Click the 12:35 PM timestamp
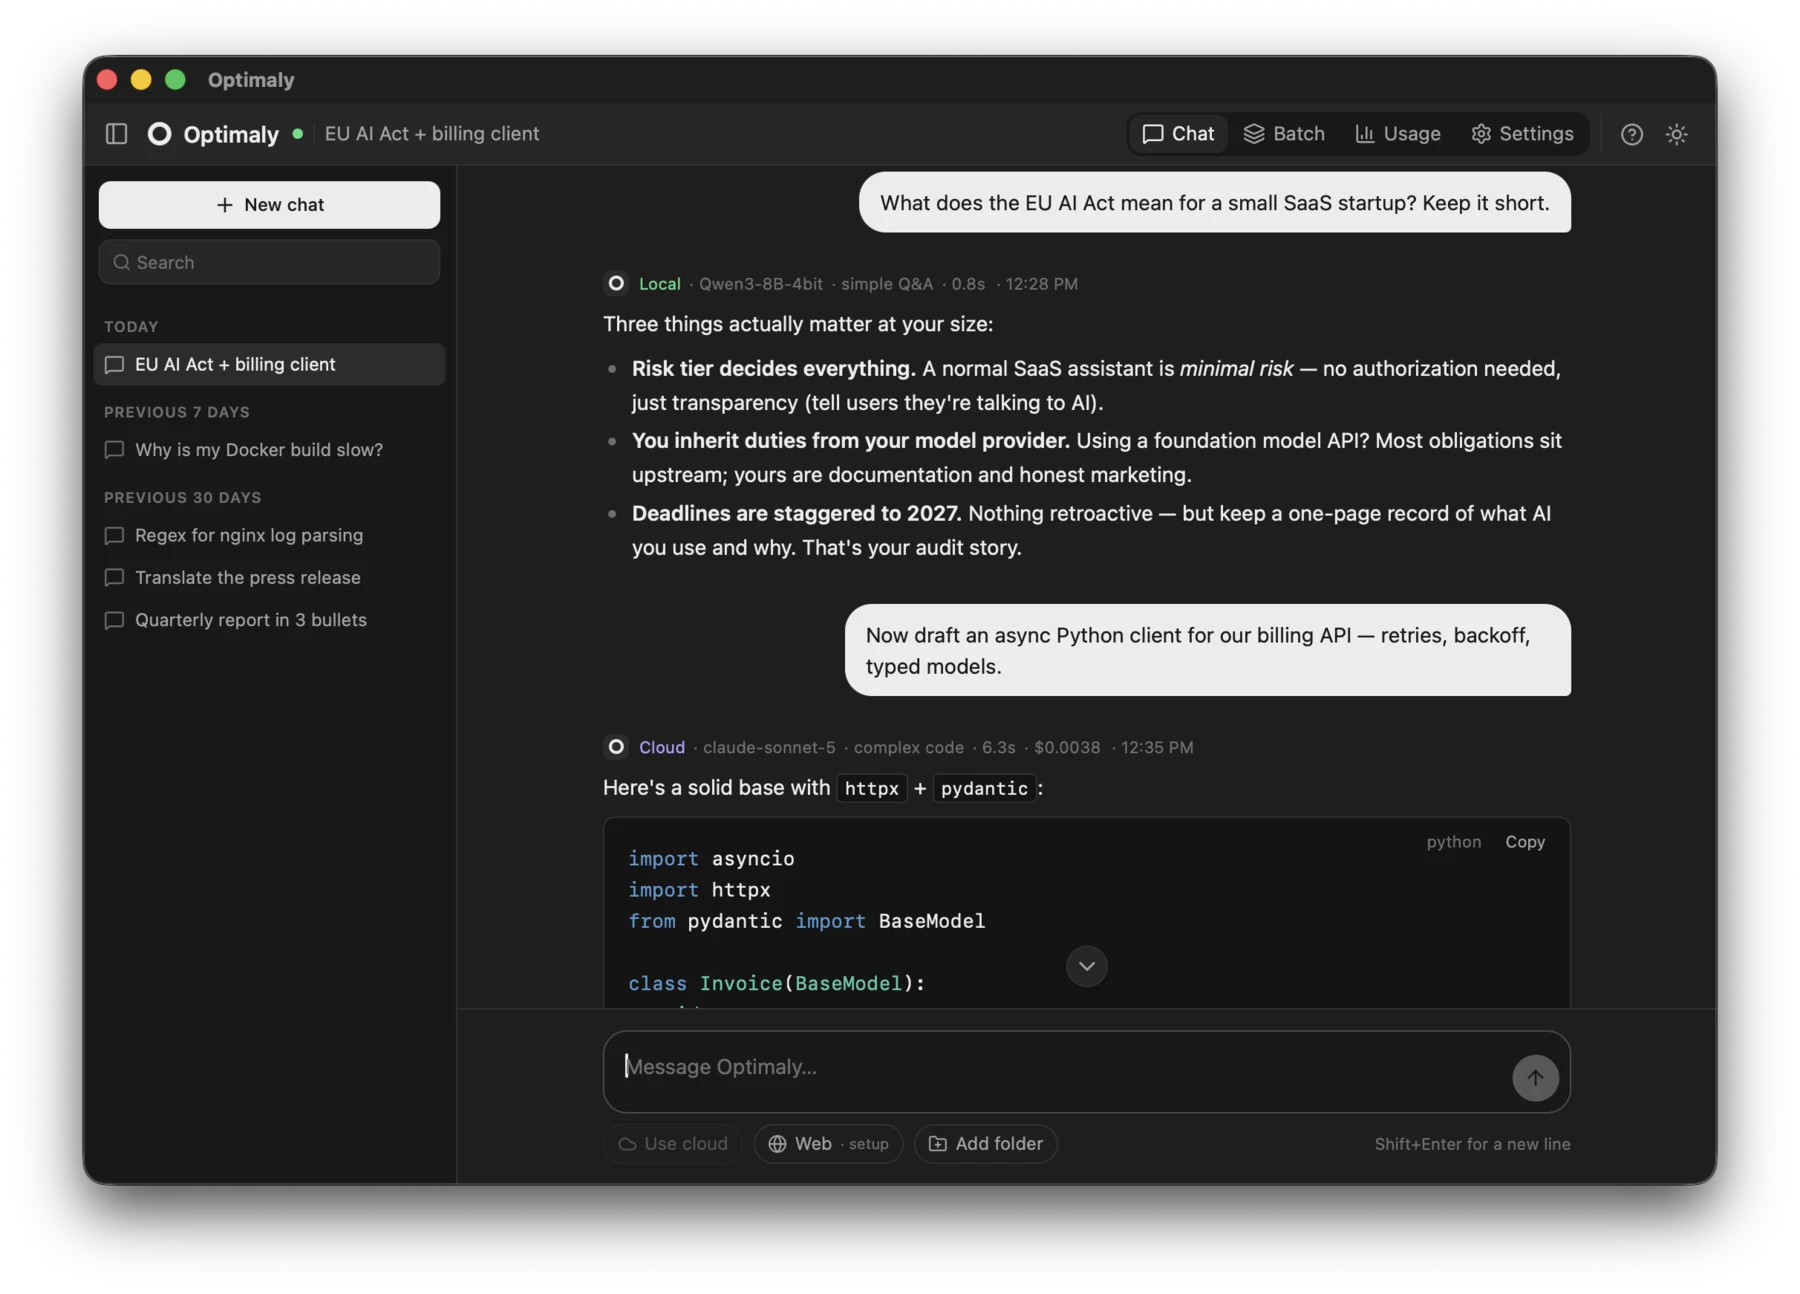Screen dimensions: 1800x1294 point(1157,747)
